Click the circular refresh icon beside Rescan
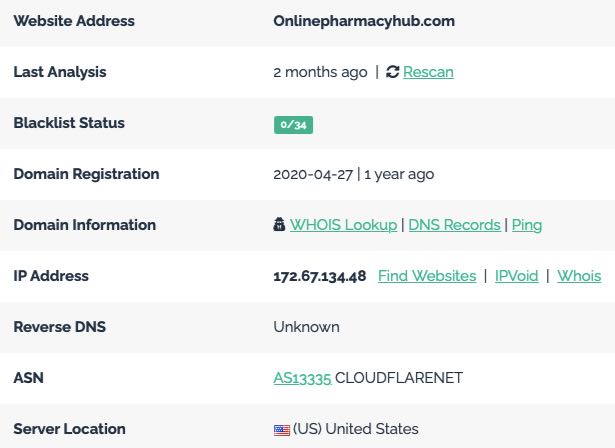 (392, 72)
